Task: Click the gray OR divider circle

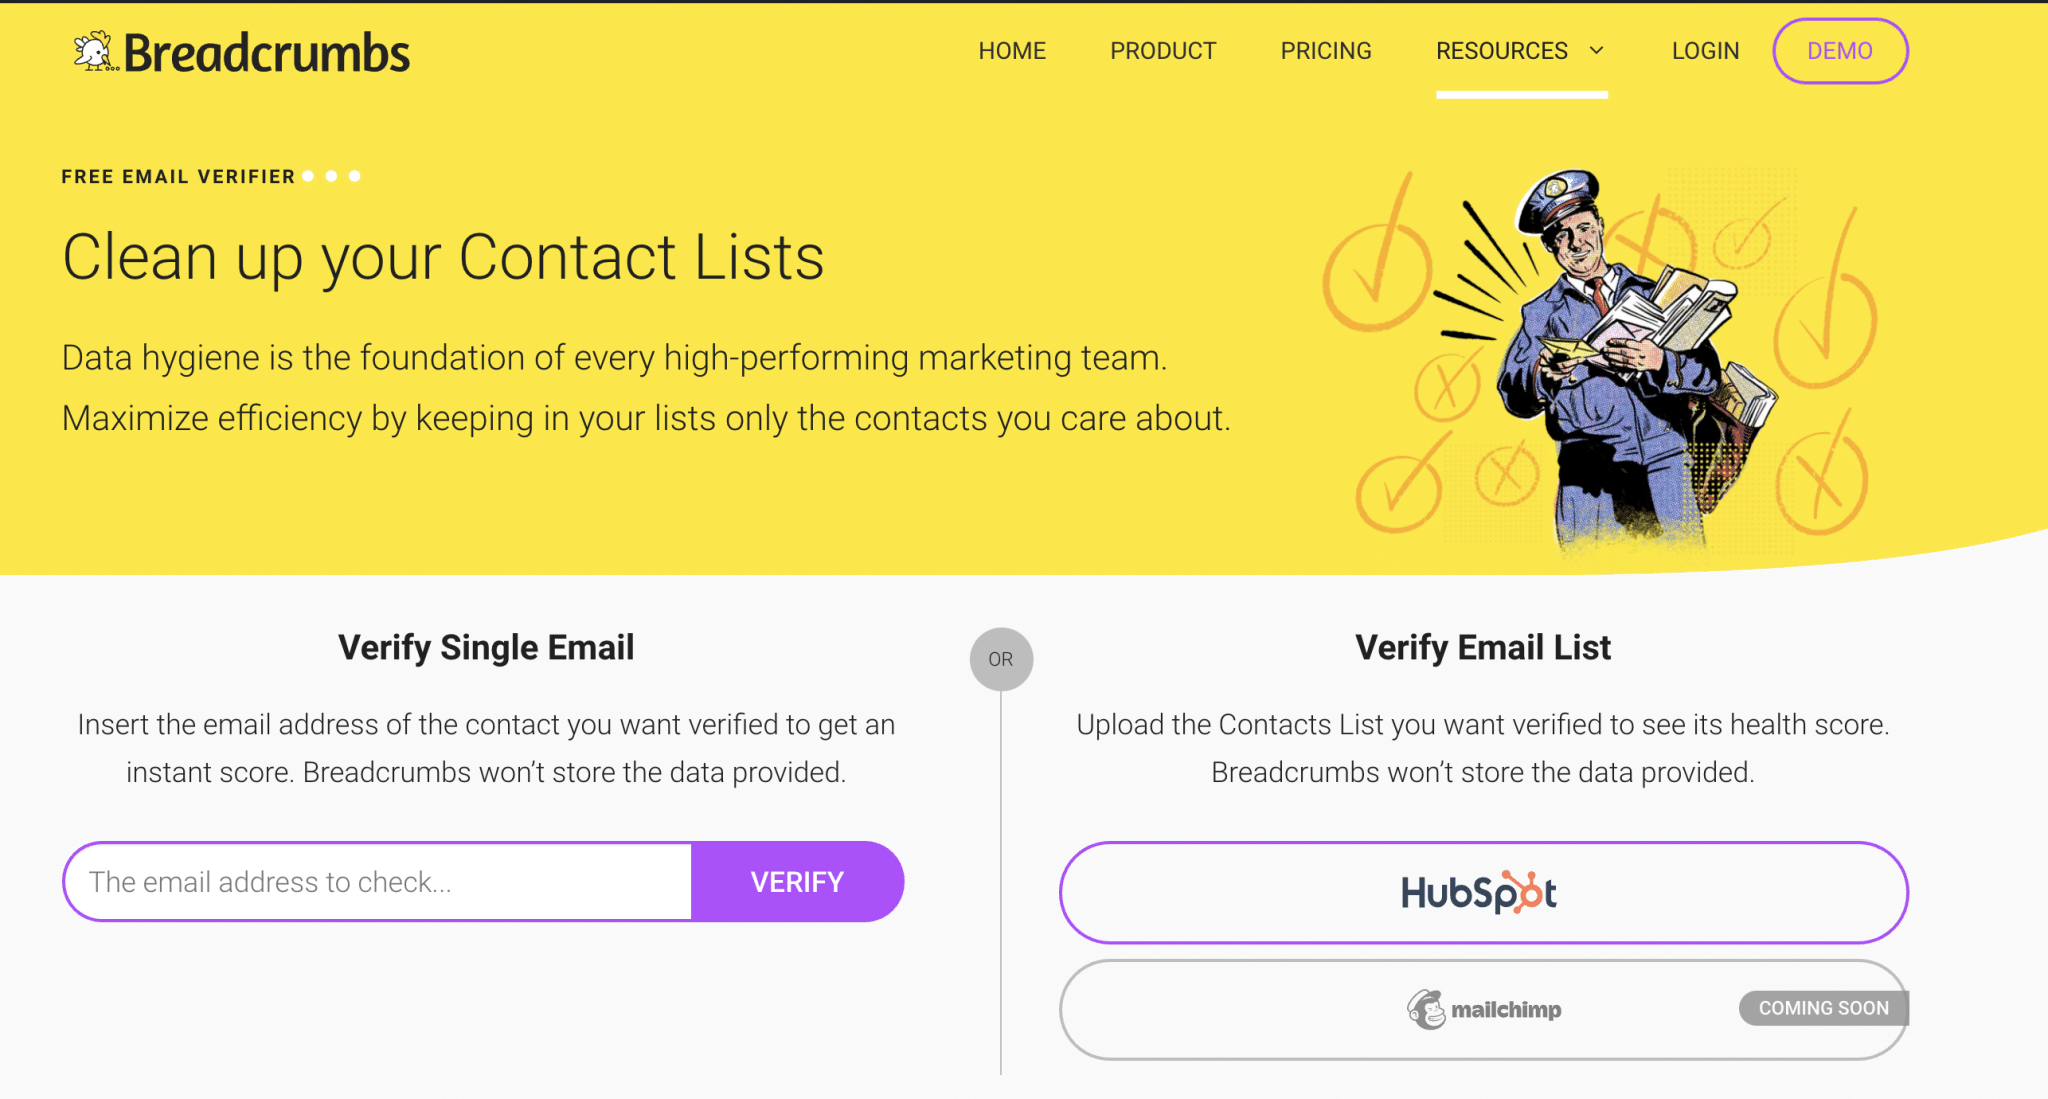Action: tap(1001, 659)
